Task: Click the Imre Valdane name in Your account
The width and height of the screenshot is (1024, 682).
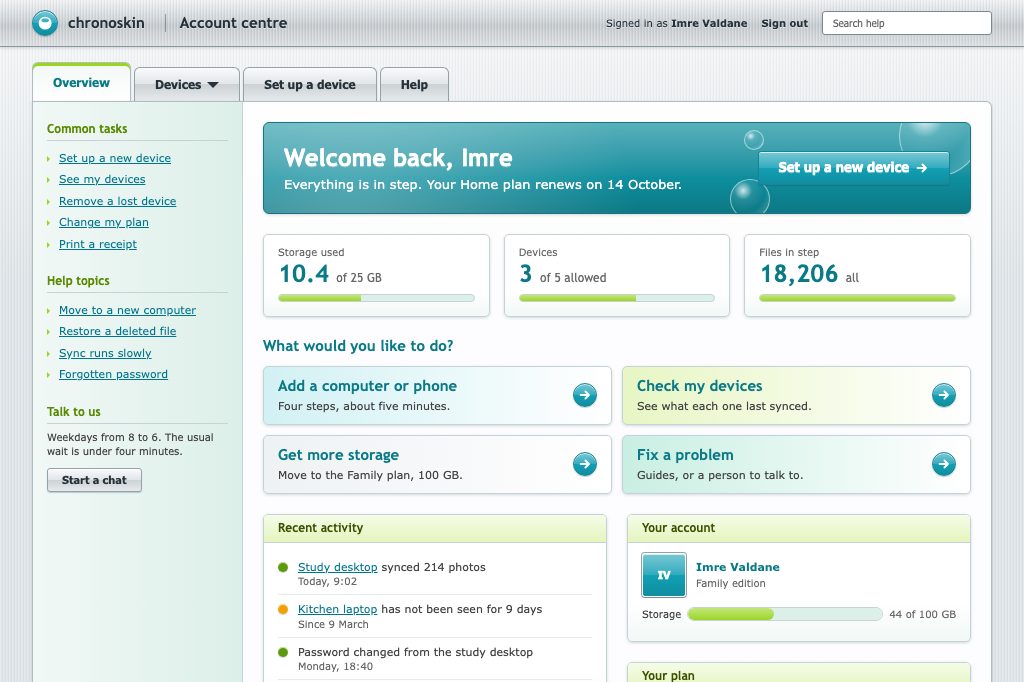Action: pos(737,567)
